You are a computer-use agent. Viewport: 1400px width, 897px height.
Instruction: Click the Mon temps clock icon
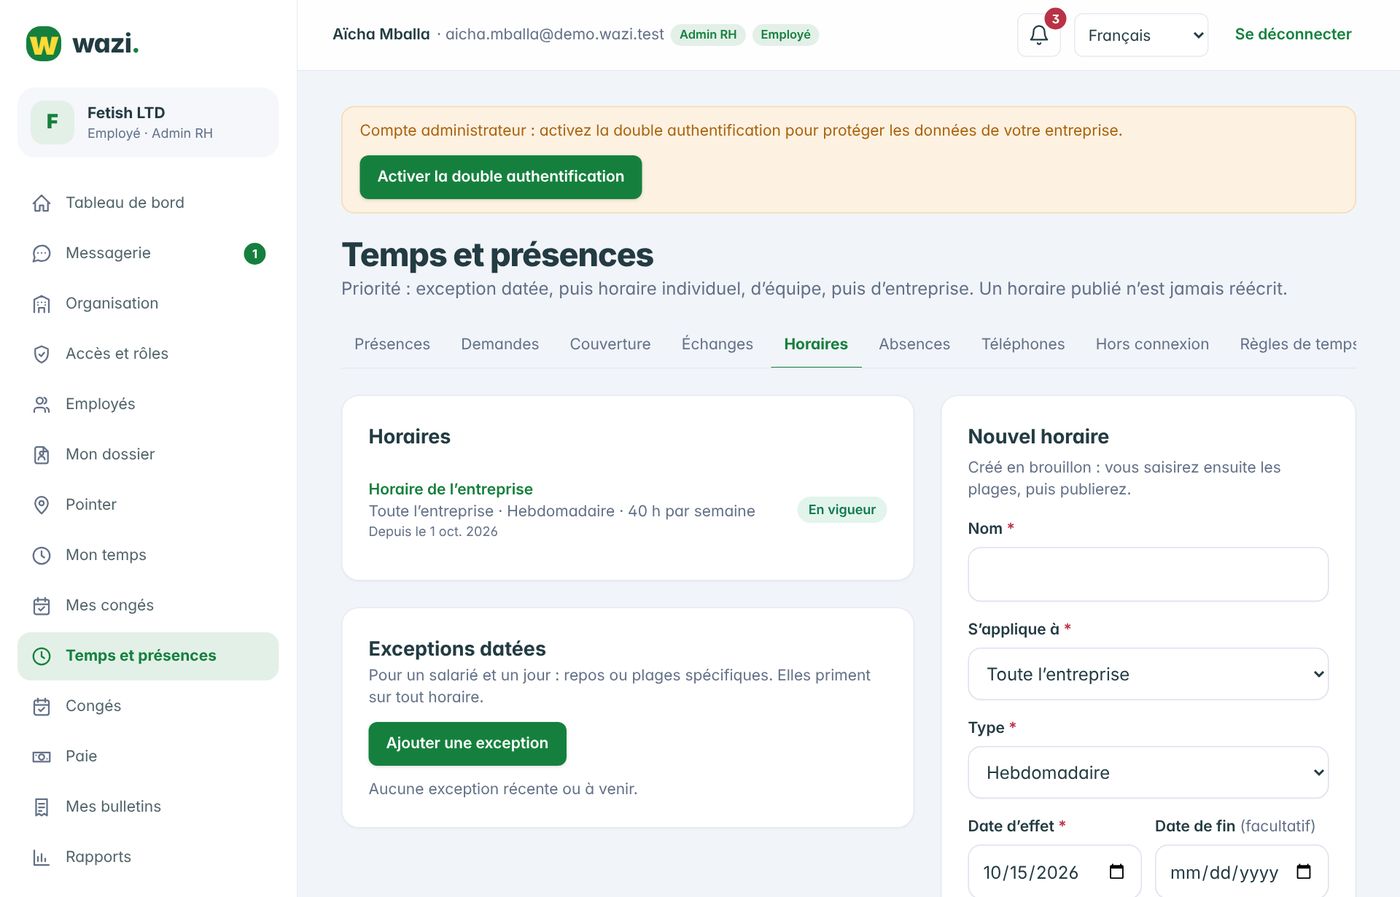(41, 555)
